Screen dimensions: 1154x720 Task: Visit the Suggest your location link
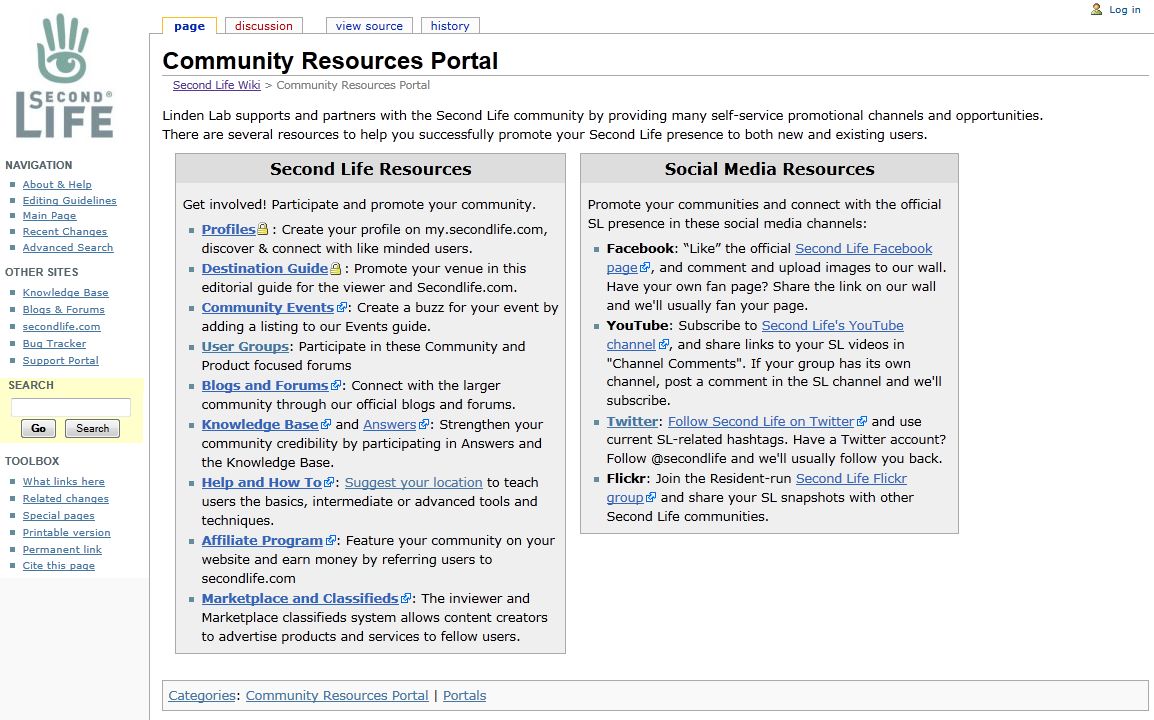[x=413, y=482]
